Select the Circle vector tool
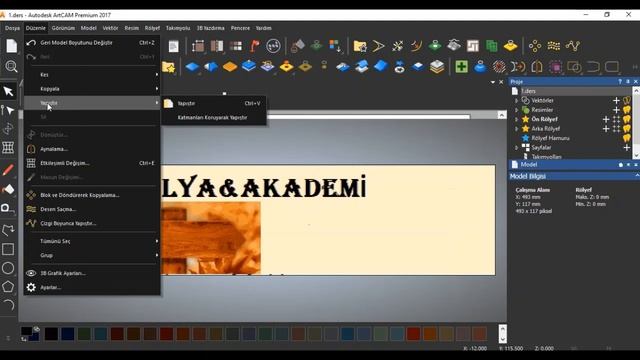 (8, 268)
